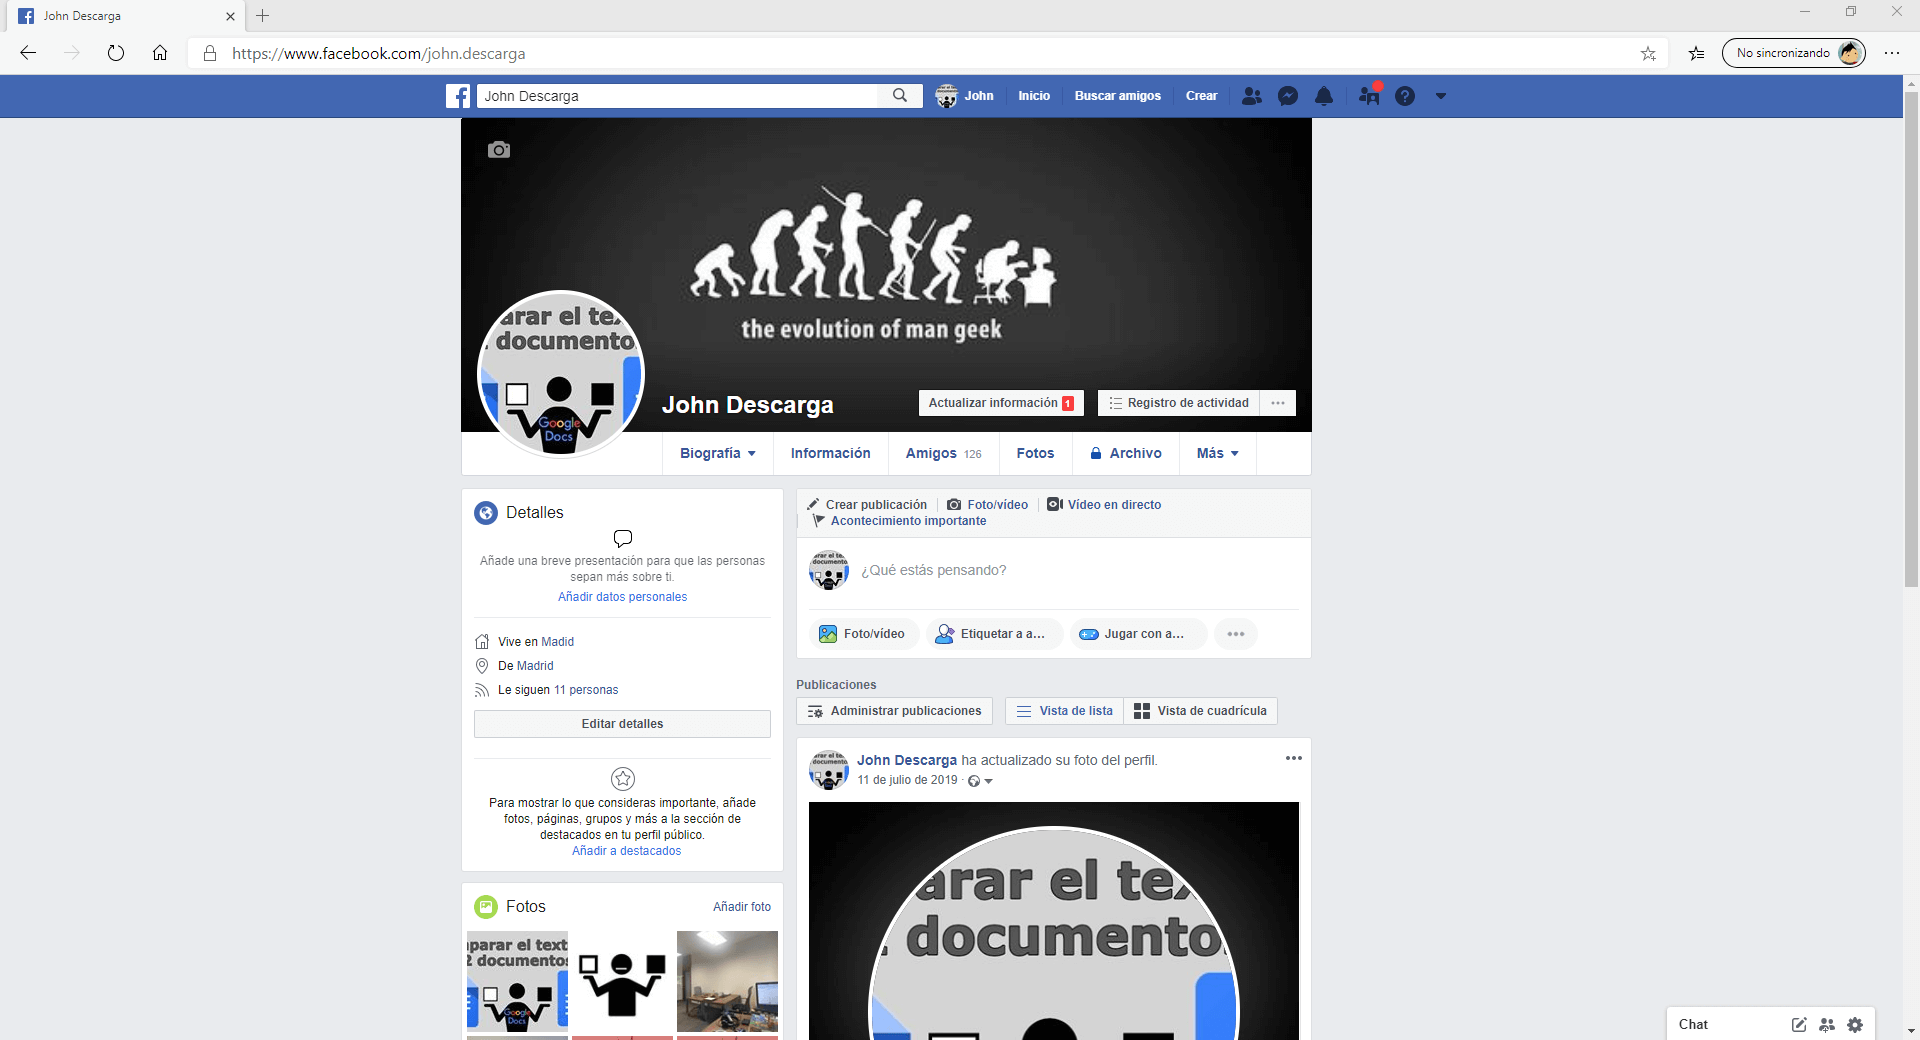Screen dimensions: 1920x1040
Task: Expand the account menu arrow in navbar
Action: pos(1441,96)
